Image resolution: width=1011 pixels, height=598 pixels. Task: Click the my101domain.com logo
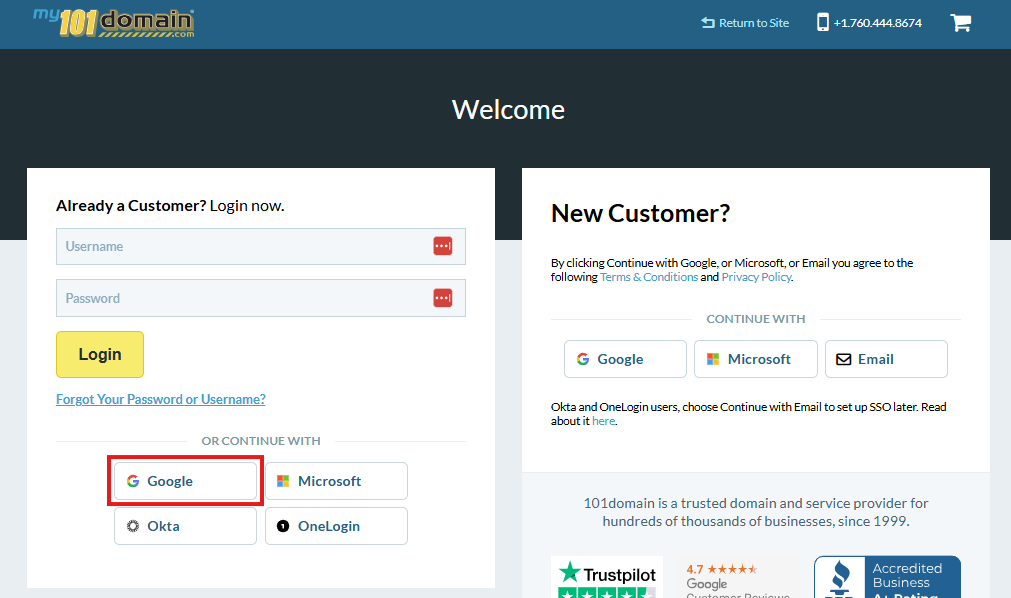coord(112,22)
